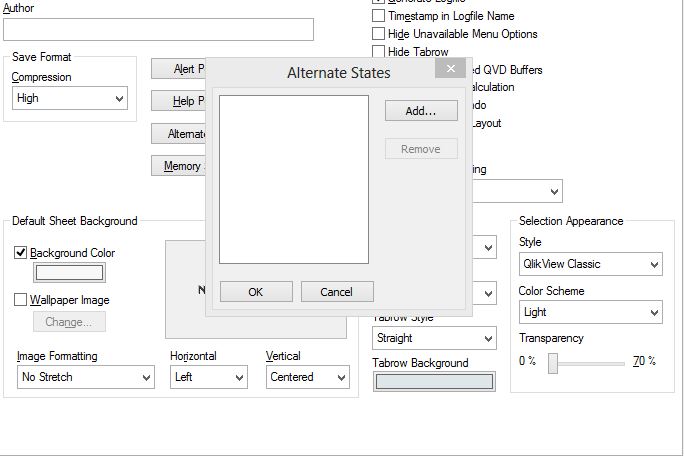Enable the Wallpaper Image checkbox
This screenshot has width=684, height=456.
21,300
